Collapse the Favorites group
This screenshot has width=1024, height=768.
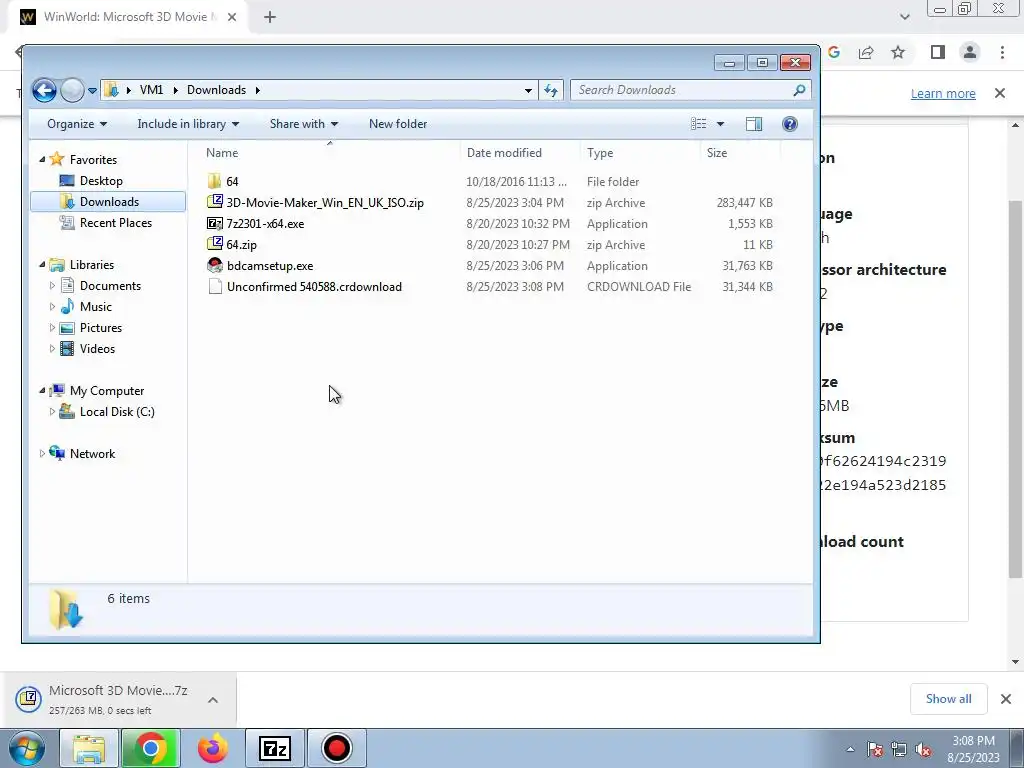pos(42,159)
